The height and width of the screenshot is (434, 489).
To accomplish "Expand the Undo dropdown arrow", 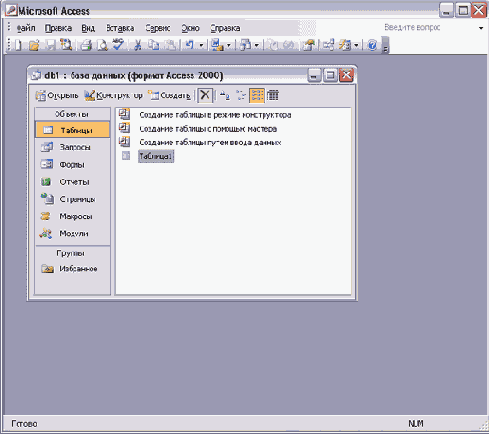I will (x=201, y=45).
